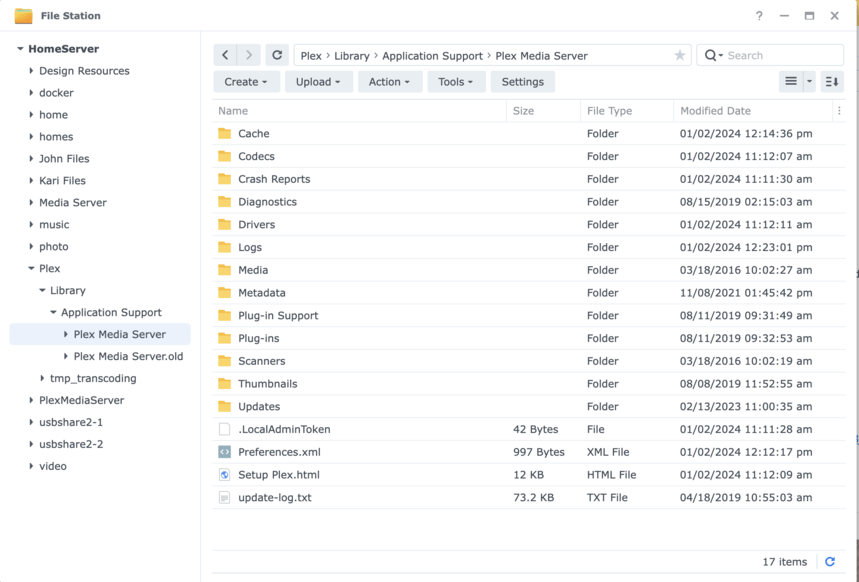Focus the Search input field
The width and height of the screenshot is (859, 582).
point(783,55)
